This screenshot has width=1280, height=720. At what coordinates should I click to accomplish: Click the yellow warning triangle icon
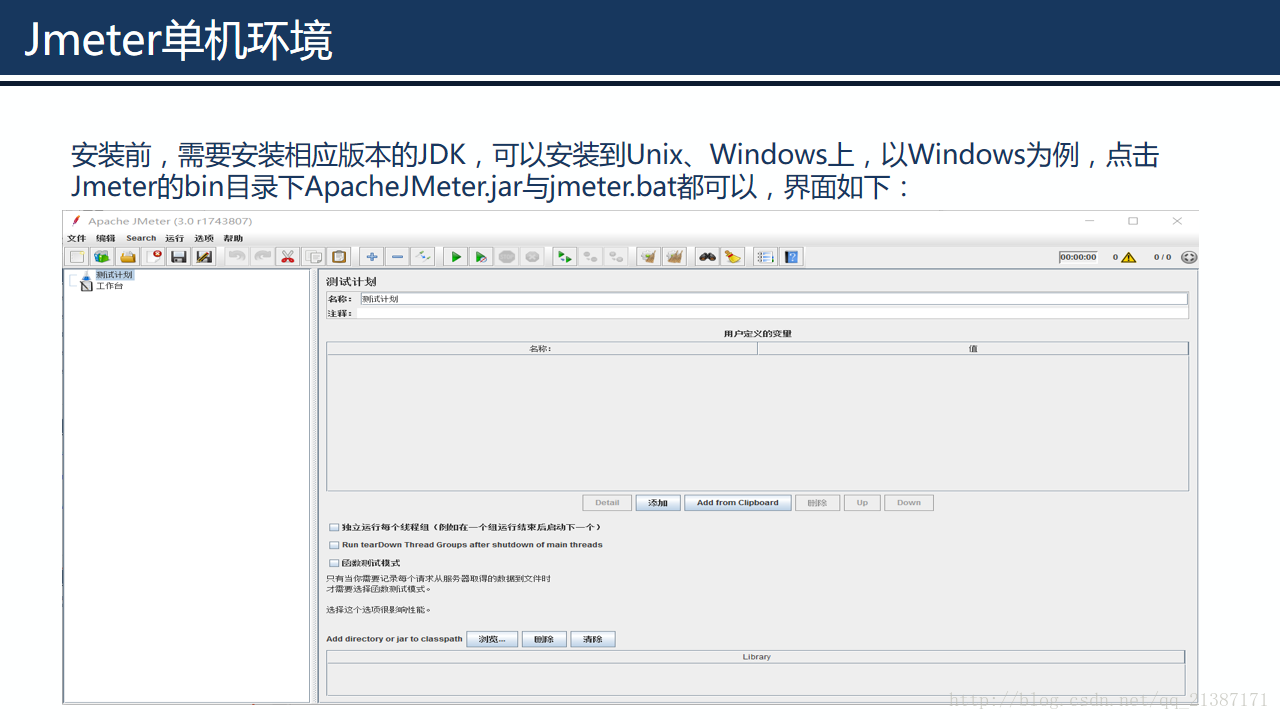click(1129, 257)
